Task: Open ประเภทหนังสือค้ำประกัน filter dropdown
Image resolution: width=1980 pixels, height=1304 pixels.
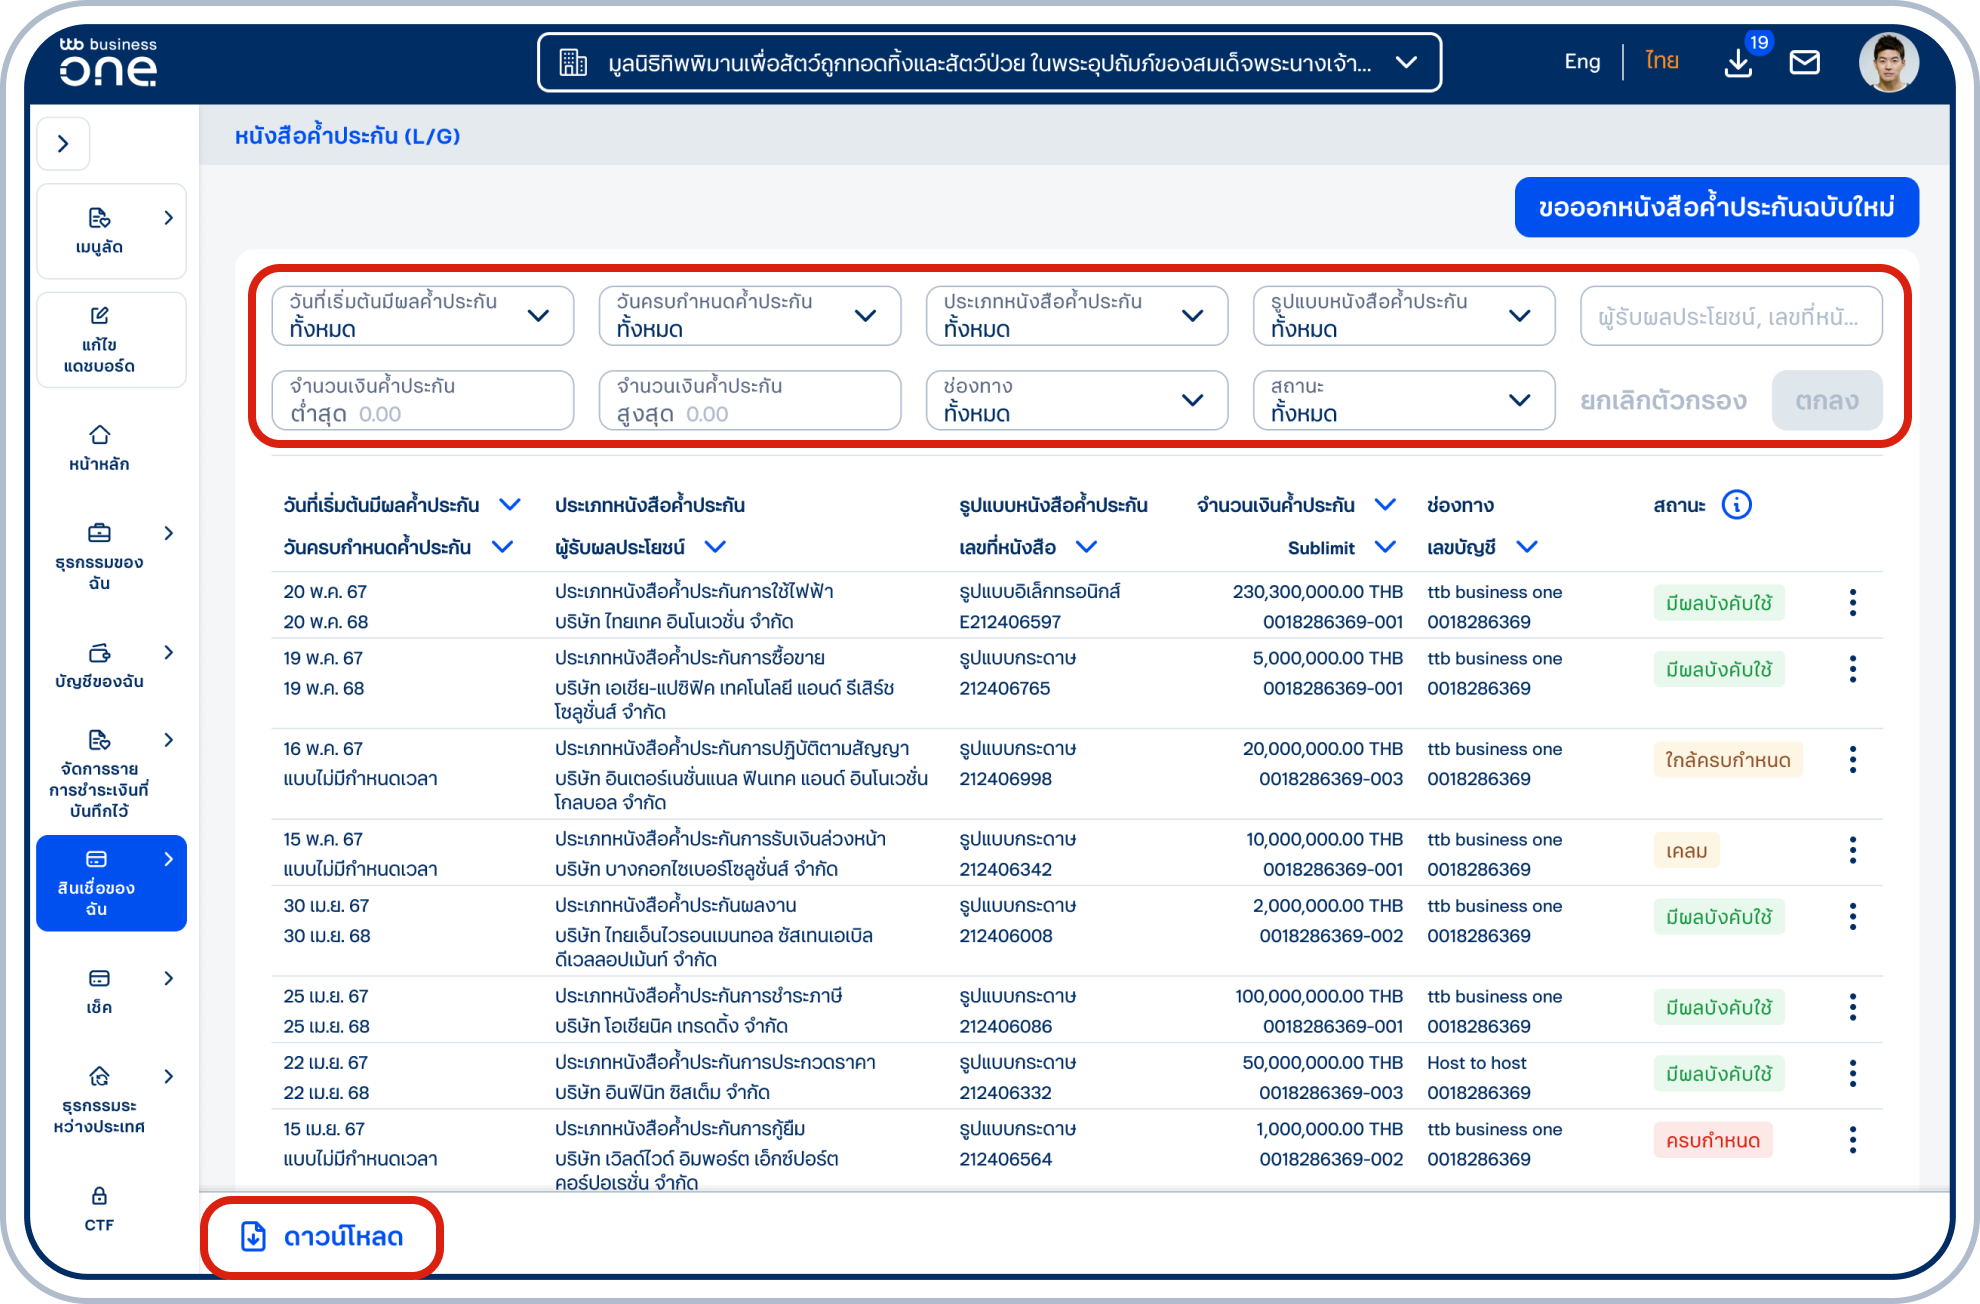Action: (1077, 316)
